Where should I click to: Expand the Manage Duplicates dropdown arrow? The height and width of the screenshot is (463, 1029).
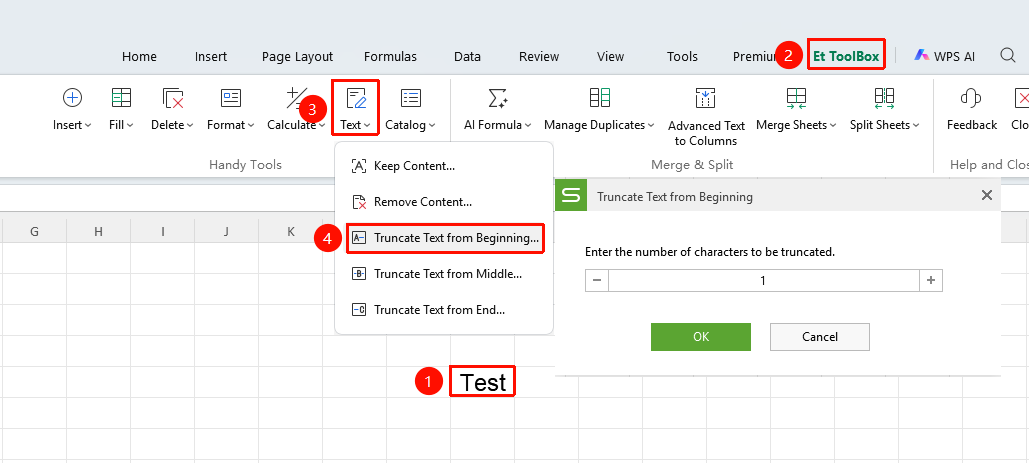(651, 125)
